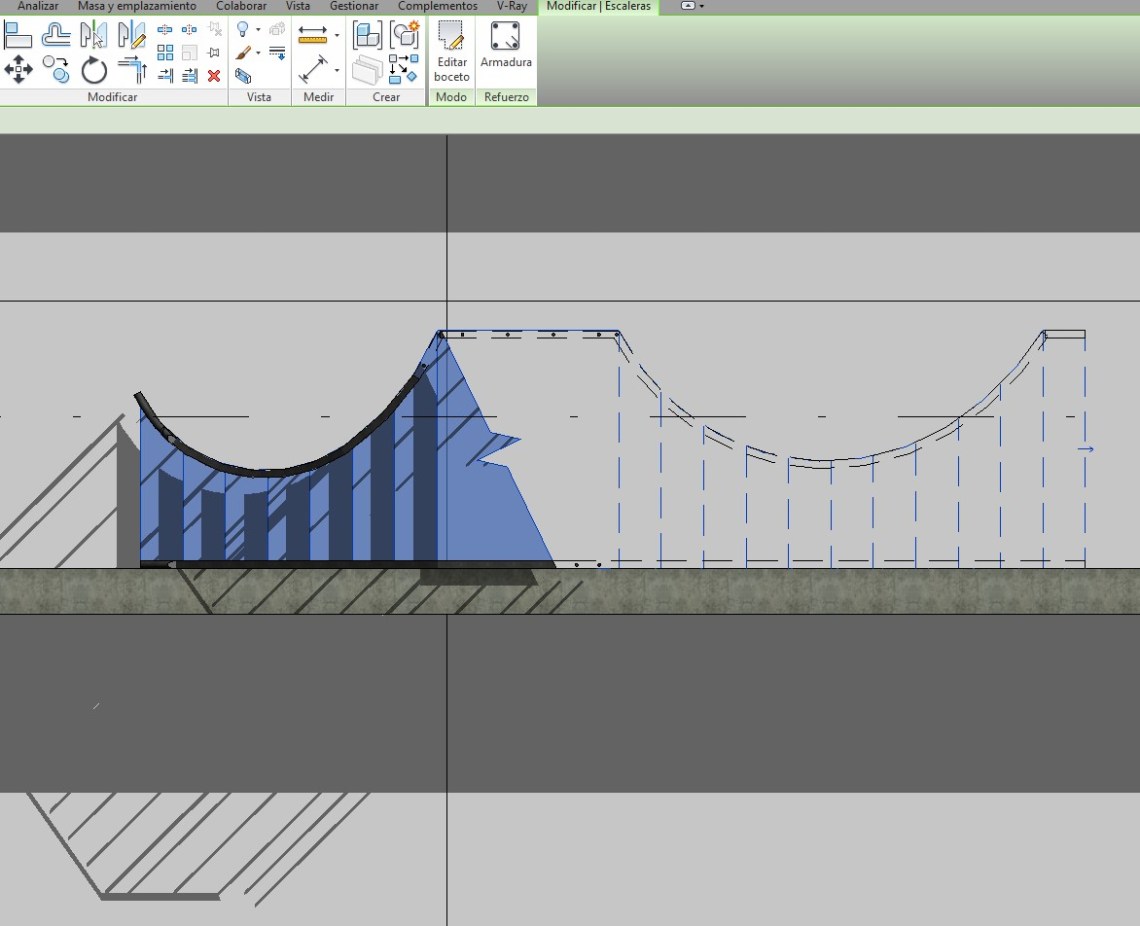Click the Trim/Extend to corner tool
Screen dimensions: 1140x926
pyautogui.click(x=131, y=70)
